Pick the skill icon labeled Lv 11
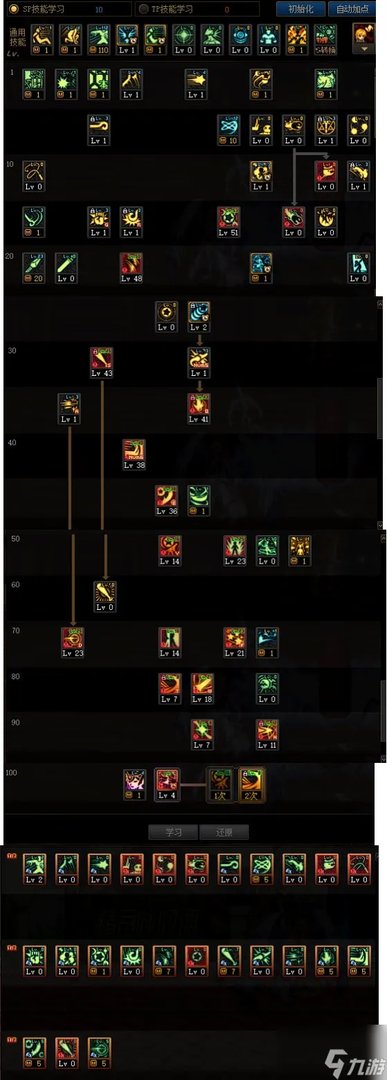 coord(267,734)
